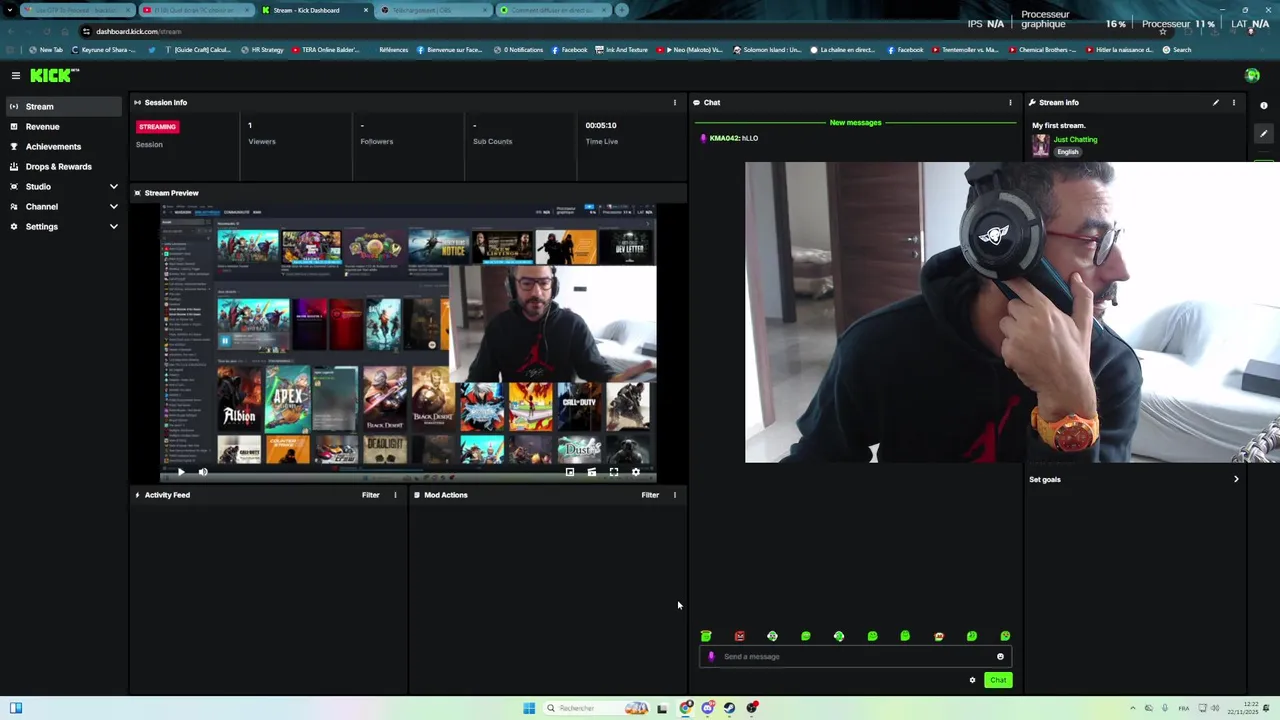
Task: Click the halo green Kick emote
Action: point(706,636)
